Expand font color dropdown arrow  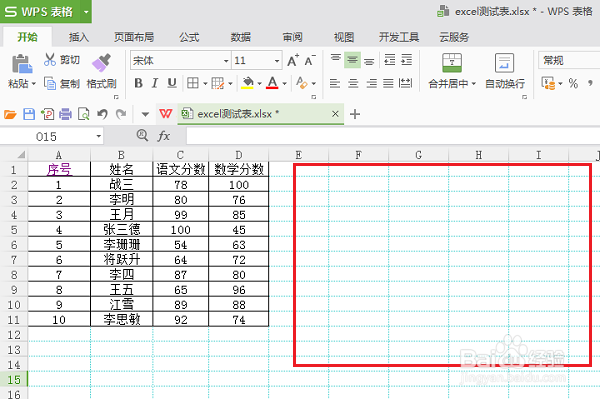[x=284, y=83]
